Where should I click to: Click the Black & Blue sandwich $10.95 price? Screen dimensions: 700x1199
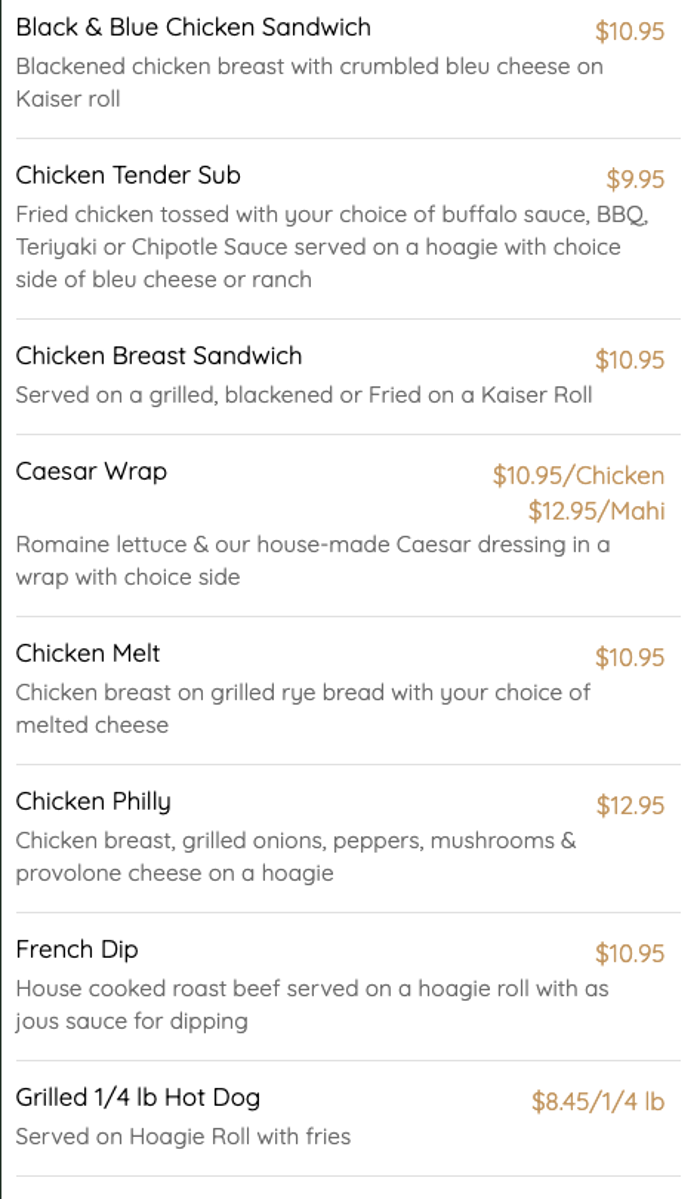[630, 31]
